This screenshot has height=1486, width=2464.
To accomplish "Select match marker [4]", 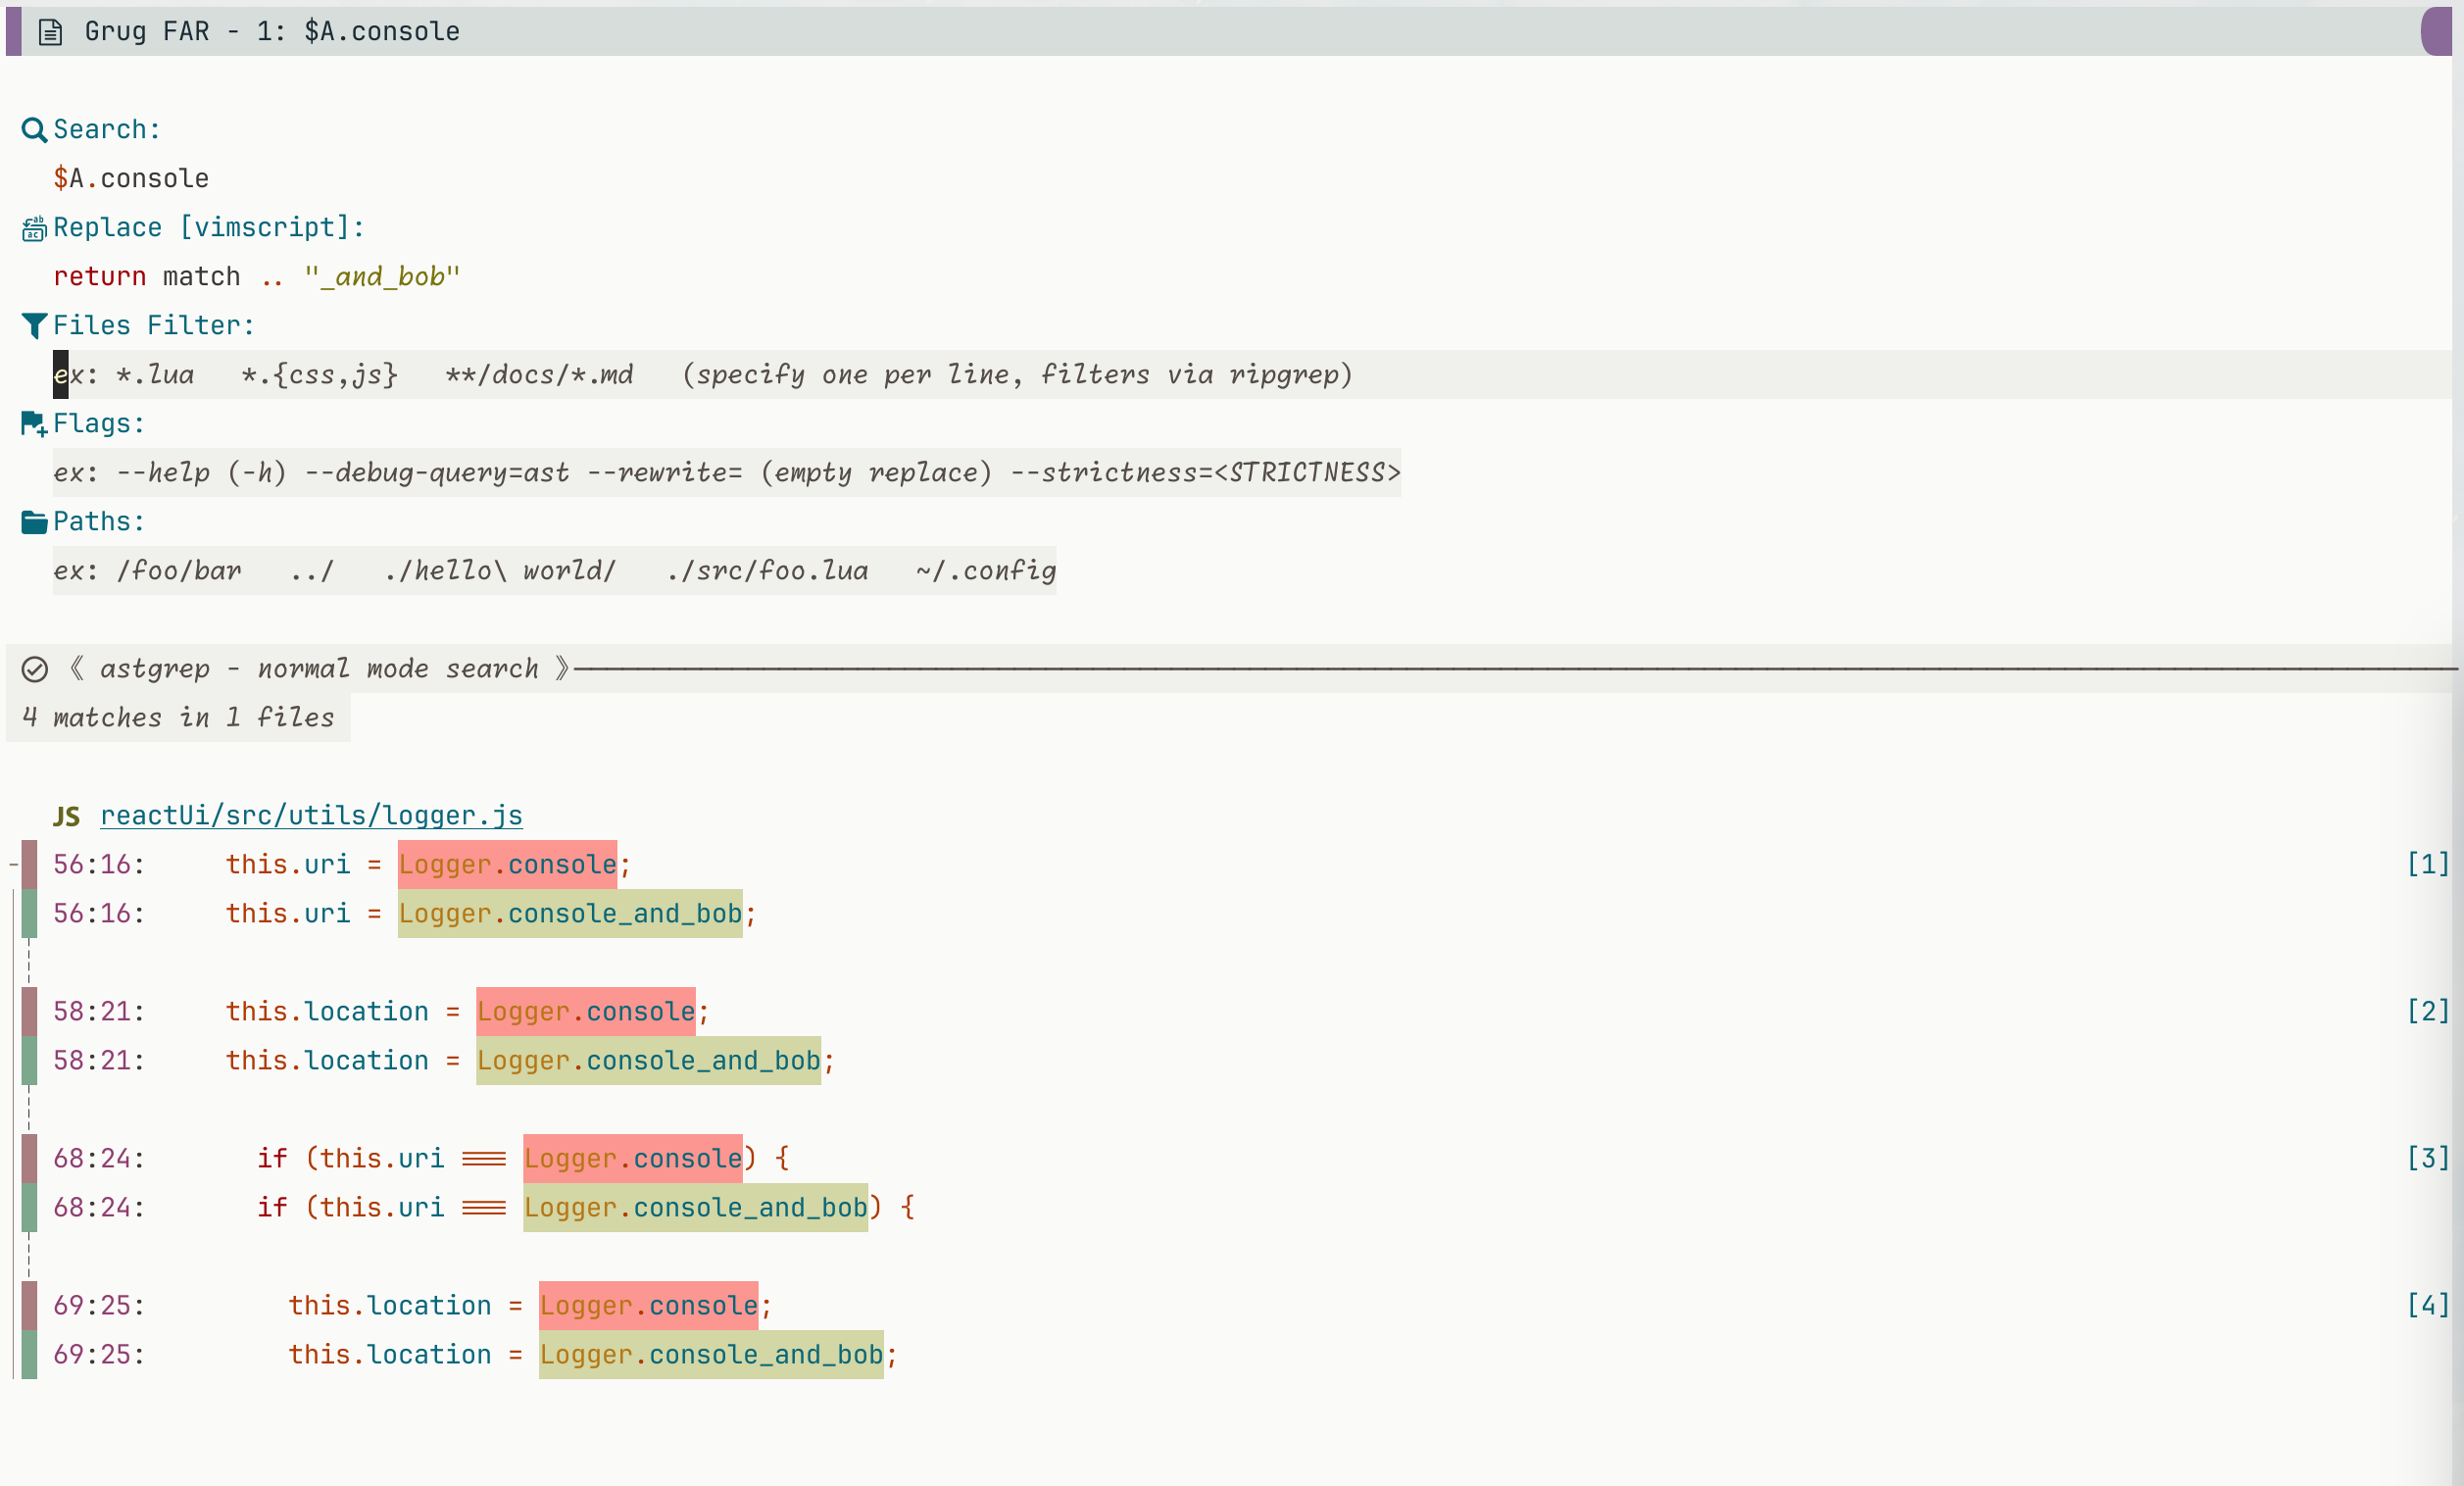I will [x=2427, y=1305].
